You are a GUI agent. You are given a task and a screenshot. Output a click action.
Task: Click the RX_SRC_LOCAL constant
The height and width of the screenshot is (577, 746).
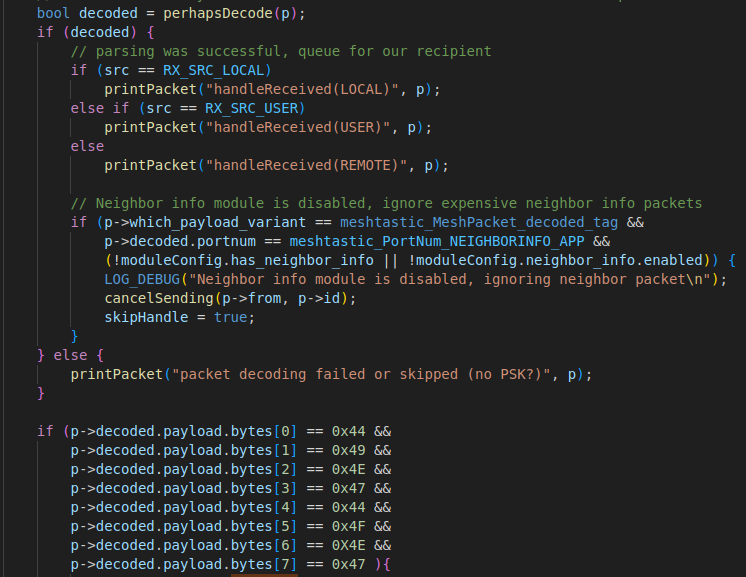pyautogui.click(x=213, y=70)
